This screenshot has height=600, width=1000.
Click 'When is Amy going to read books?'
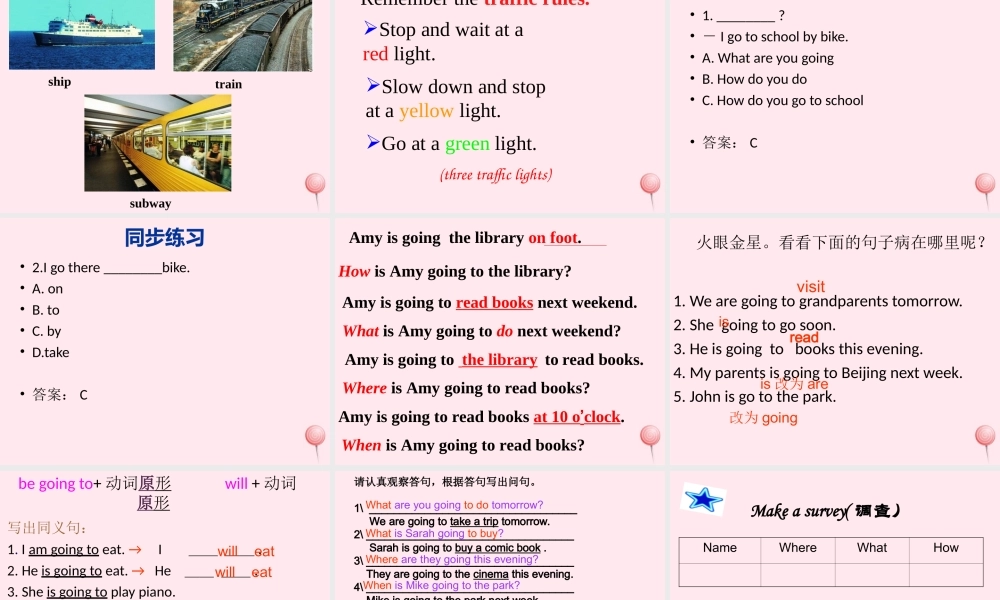point(463,445)
